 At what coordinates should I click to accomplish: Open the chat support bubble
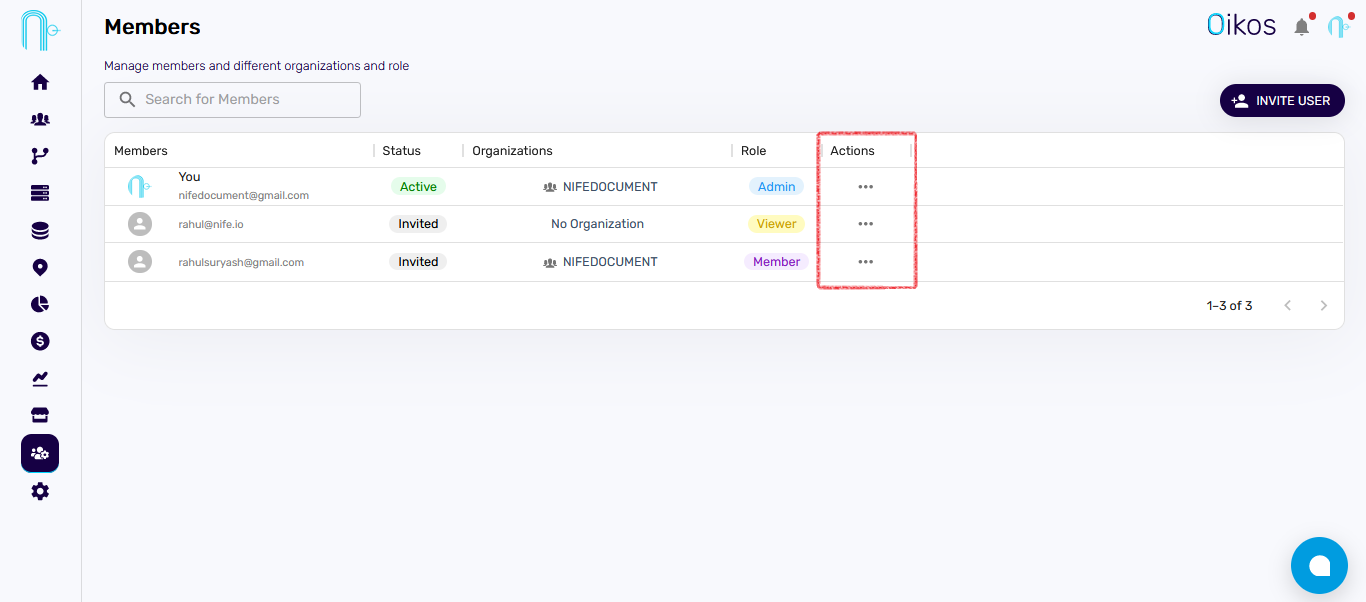[1319, 566]
